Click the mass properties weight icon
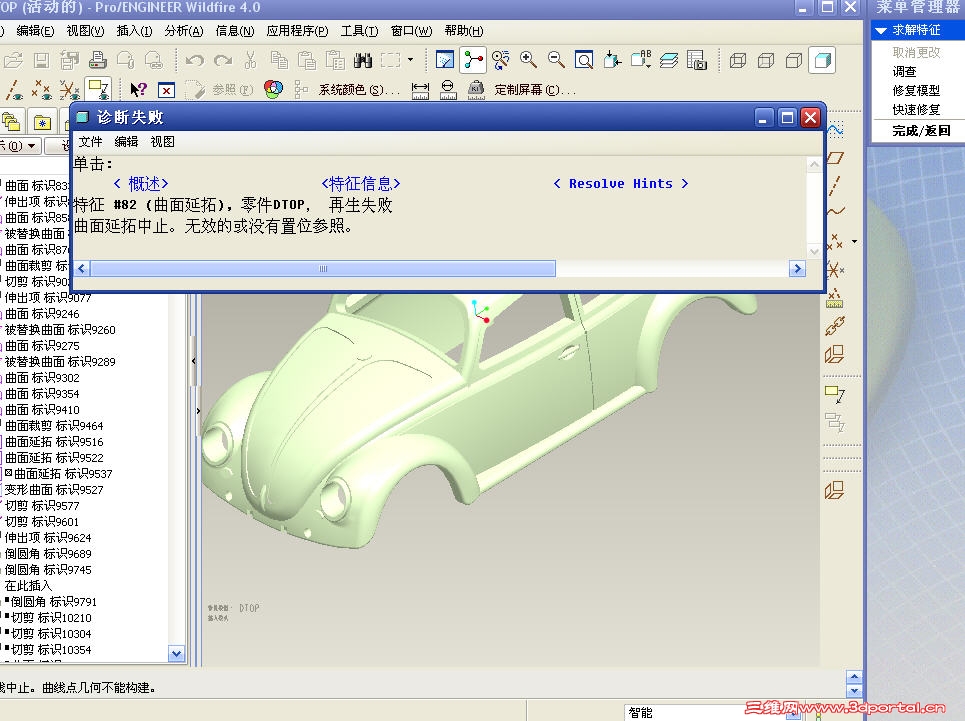This screenshot has height=721, width=965. pyautogui.click(x=476, y=90)
